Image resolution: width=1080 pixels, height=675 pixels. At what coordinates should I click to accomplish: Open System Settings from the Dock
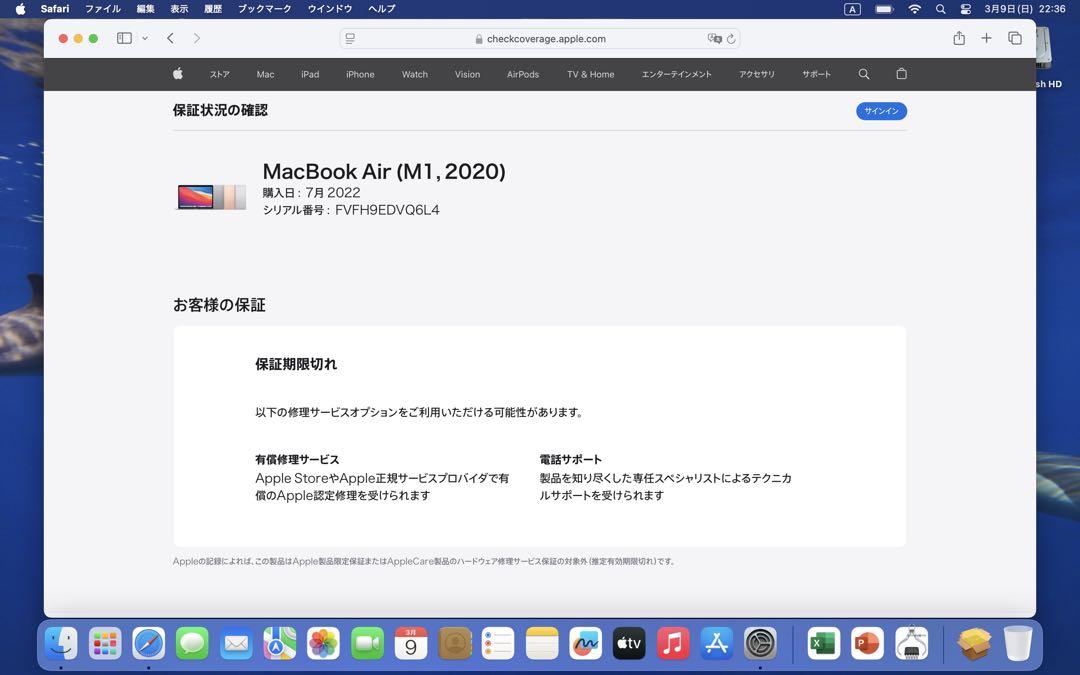click(x=760, y=644)
